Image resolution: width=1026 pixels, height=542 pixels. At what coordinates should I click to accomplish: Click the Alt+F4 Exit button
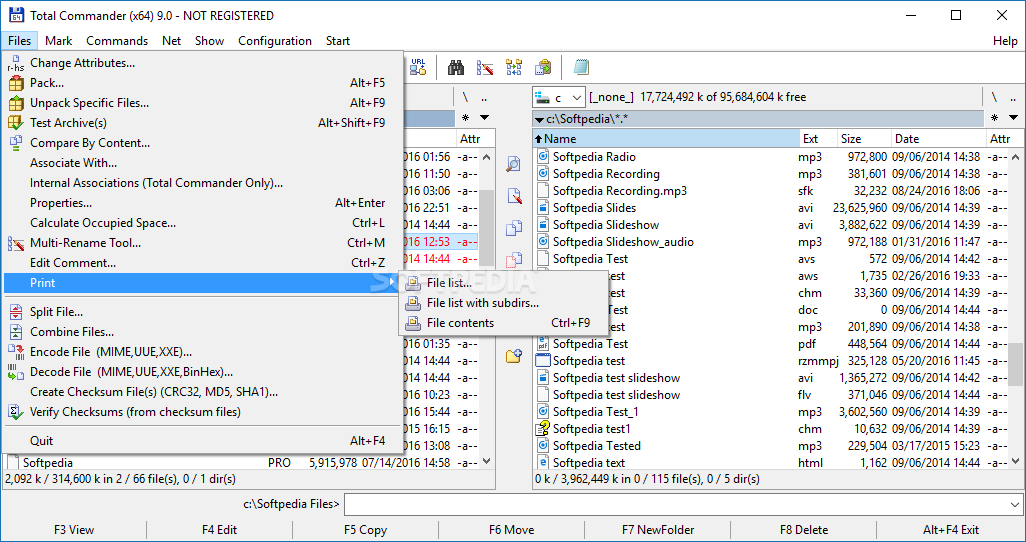click(951, 530)
